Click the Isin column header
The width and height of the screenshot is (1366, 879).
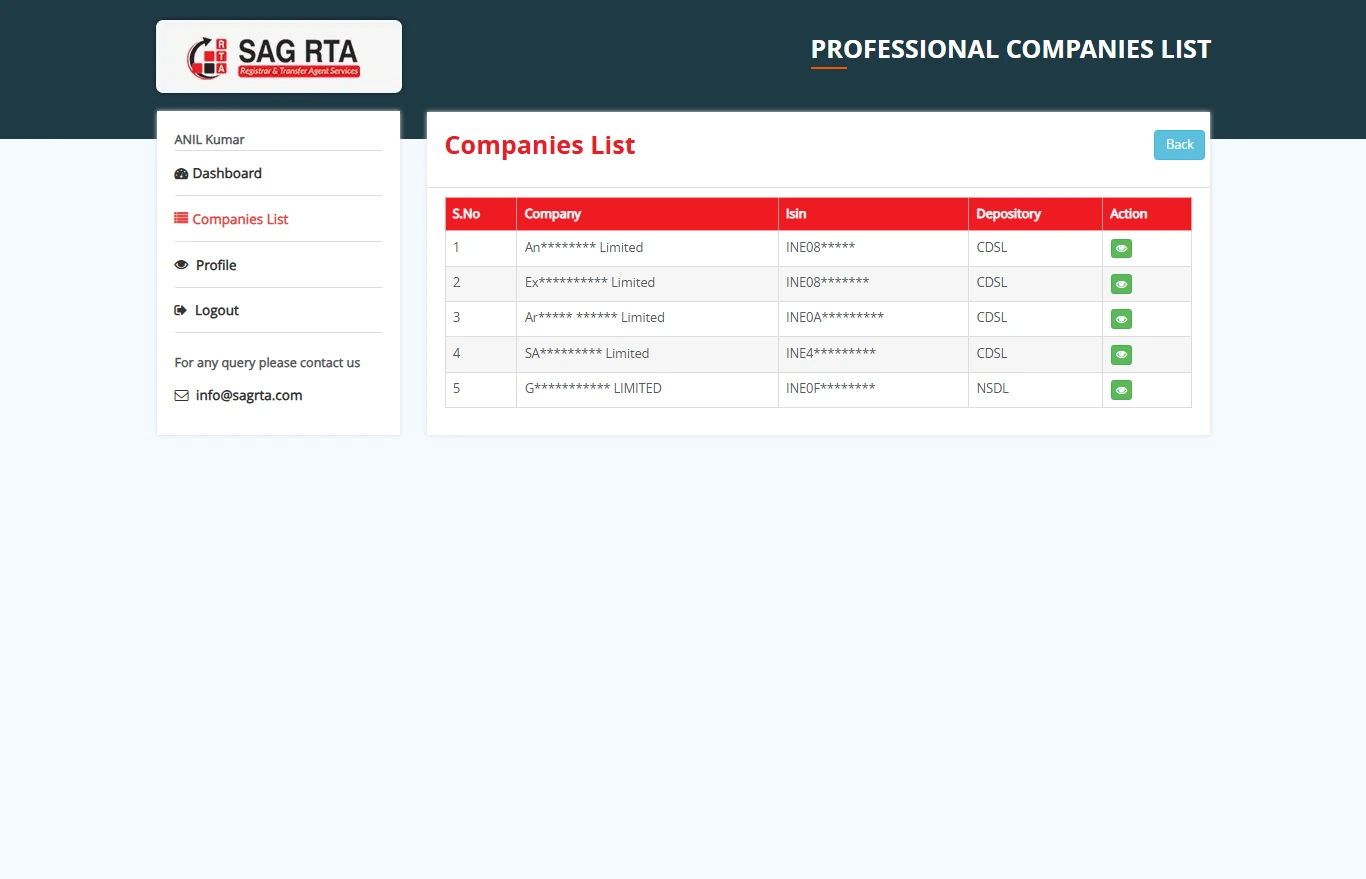pyautogui.click(x=796, y=214)
